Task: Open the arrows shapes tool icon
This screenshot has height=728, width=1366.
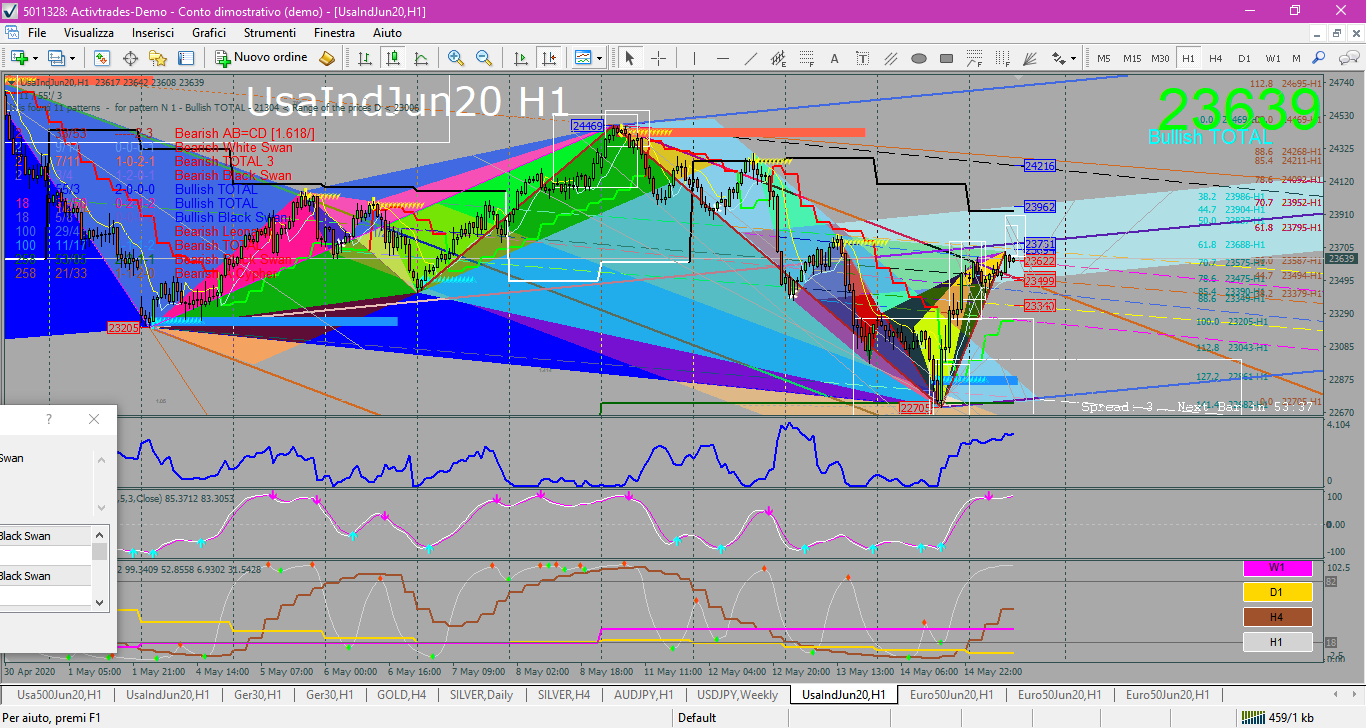Action: click(1058, 58)
